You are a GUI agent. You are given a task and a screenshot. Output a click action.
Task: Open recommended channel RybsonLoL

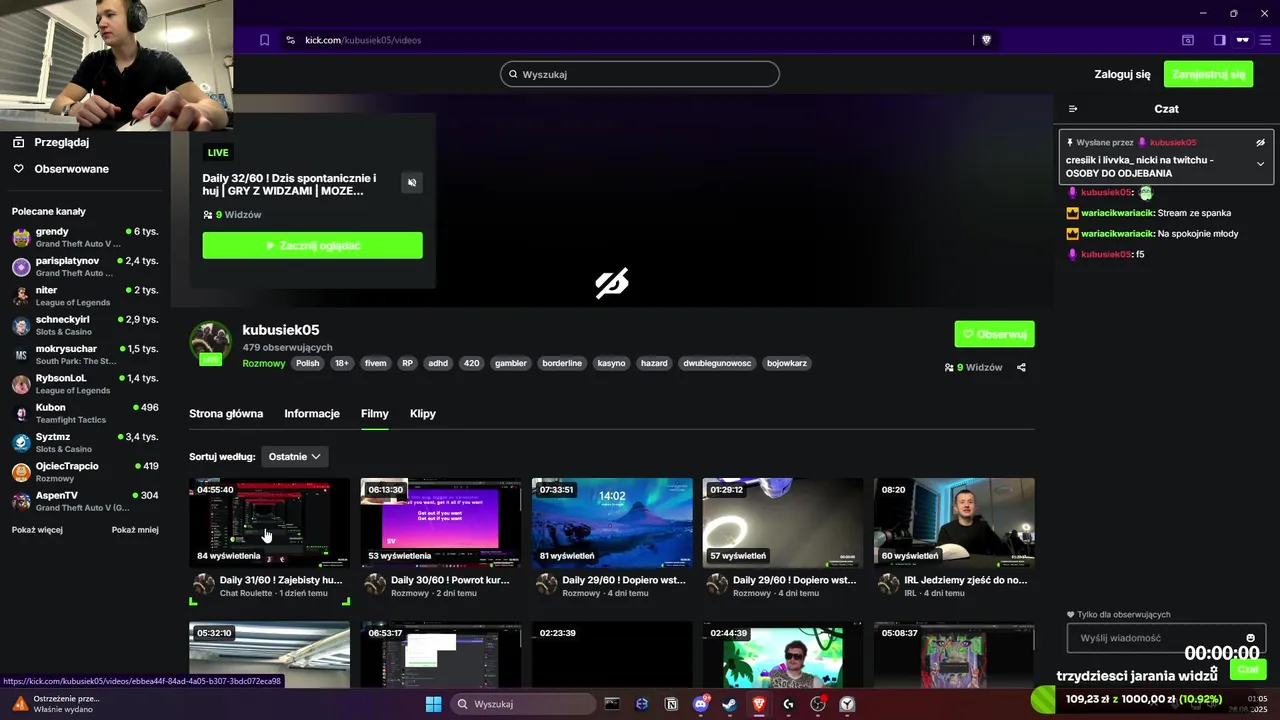coord(85,384)
